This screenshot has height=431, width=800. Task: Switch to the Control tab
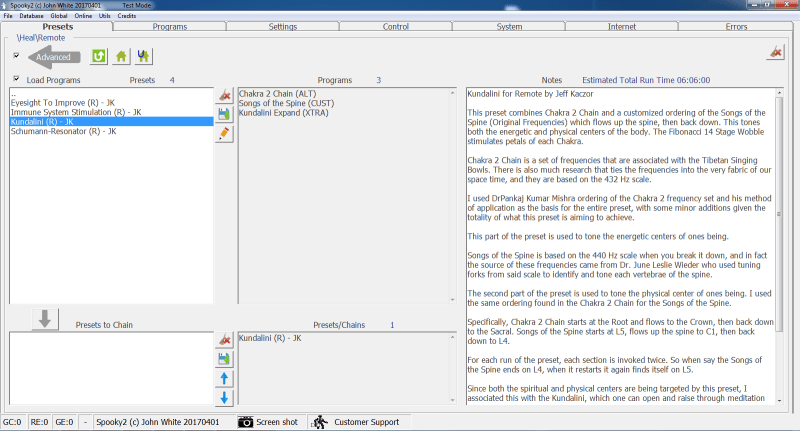396,27
